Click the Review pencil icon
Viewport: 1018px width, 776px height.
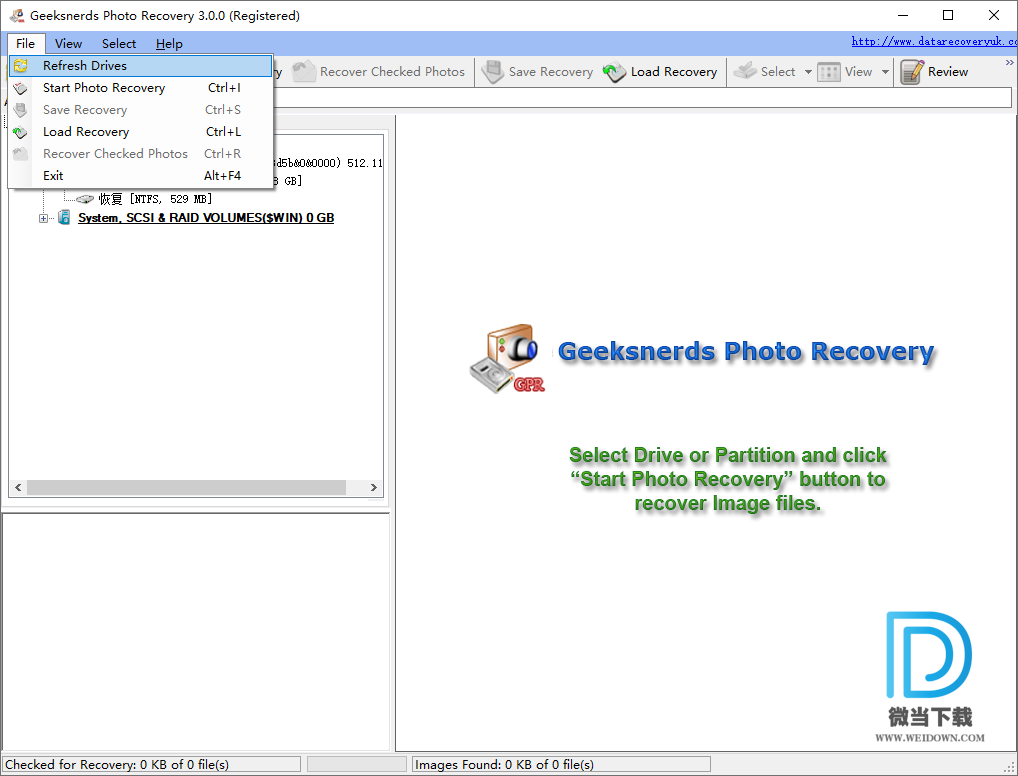point(912,71)
